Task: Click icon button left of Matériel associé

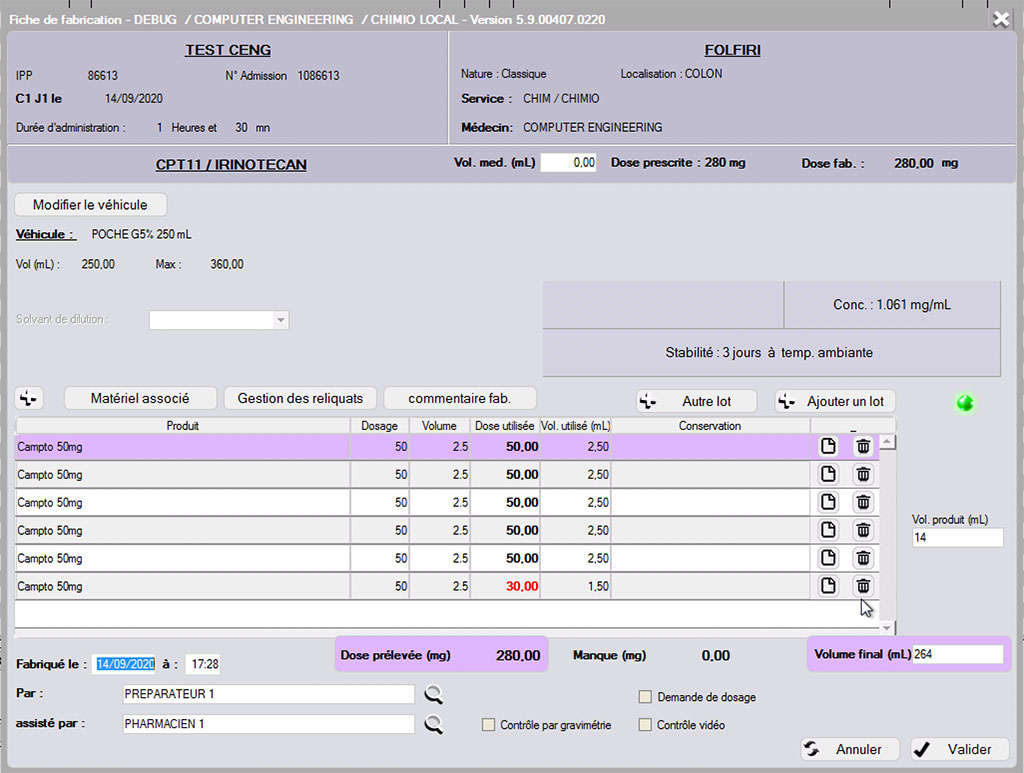Action: 29,398
